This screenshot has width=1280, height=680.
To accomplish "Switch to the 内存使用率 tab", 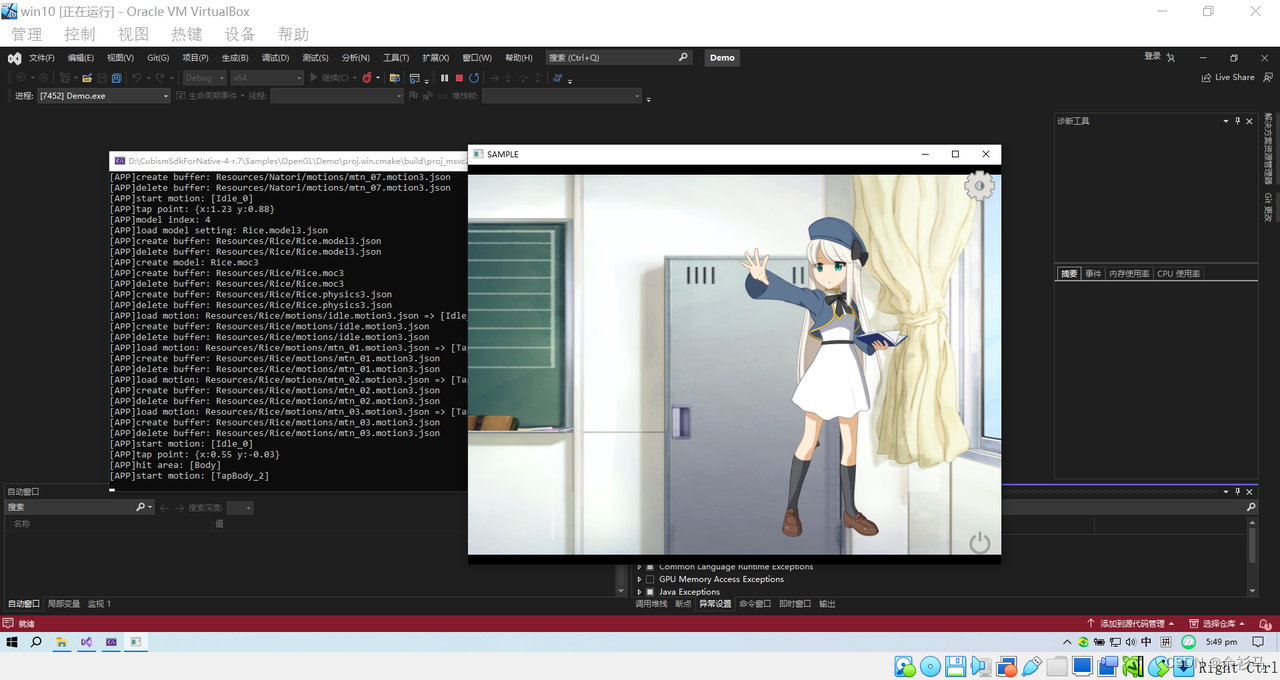I will [1129, 273].
